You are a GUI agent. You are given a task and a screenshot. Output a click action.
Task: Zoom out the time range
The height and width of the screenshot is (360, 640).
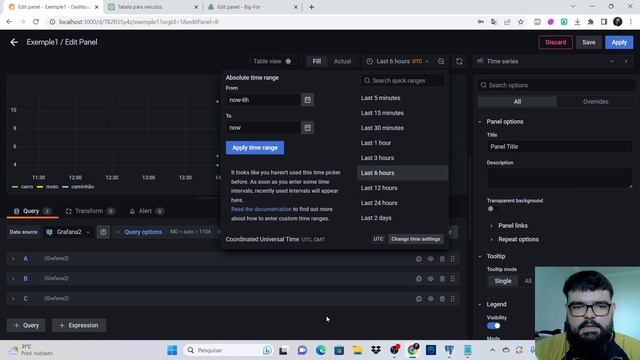441,61
